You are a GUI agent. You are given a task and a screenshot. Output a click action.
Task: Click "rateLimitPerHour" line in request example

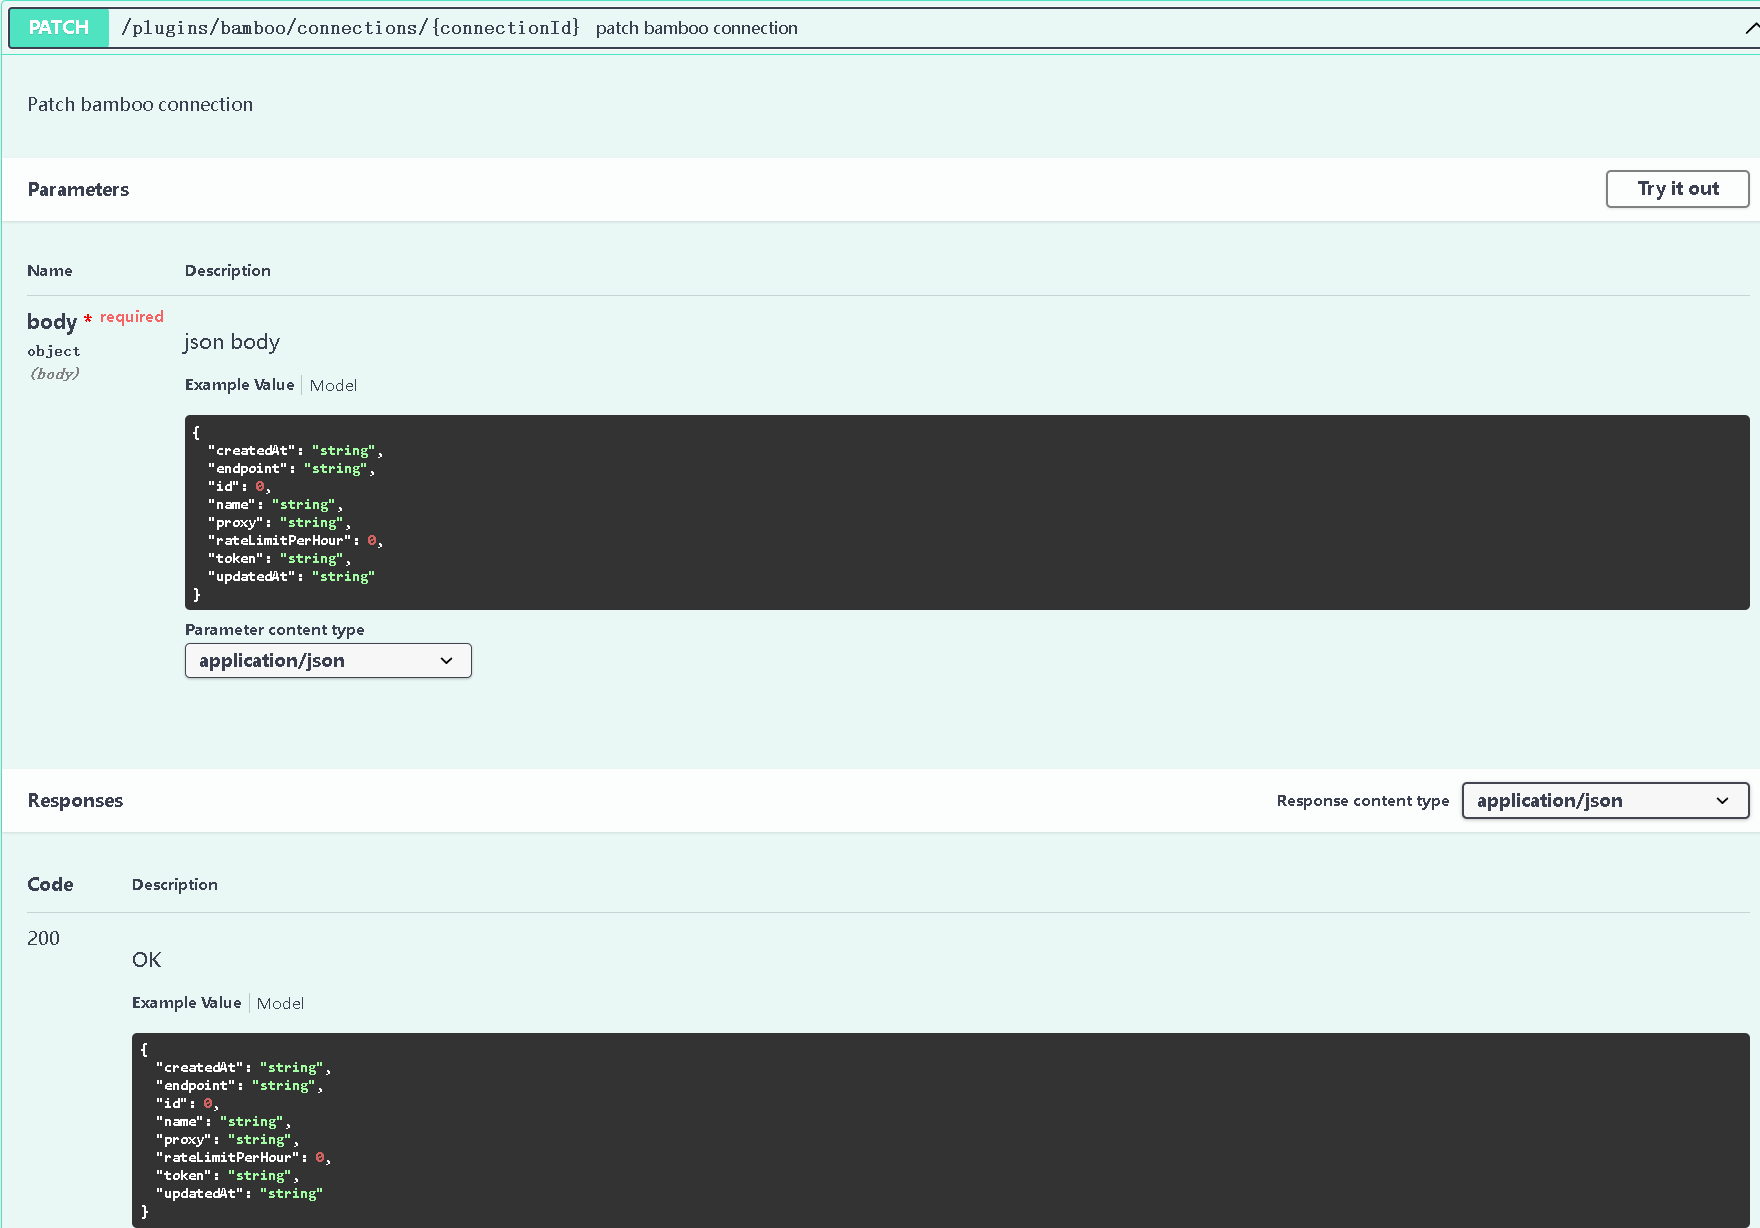[x=295, y=541]
